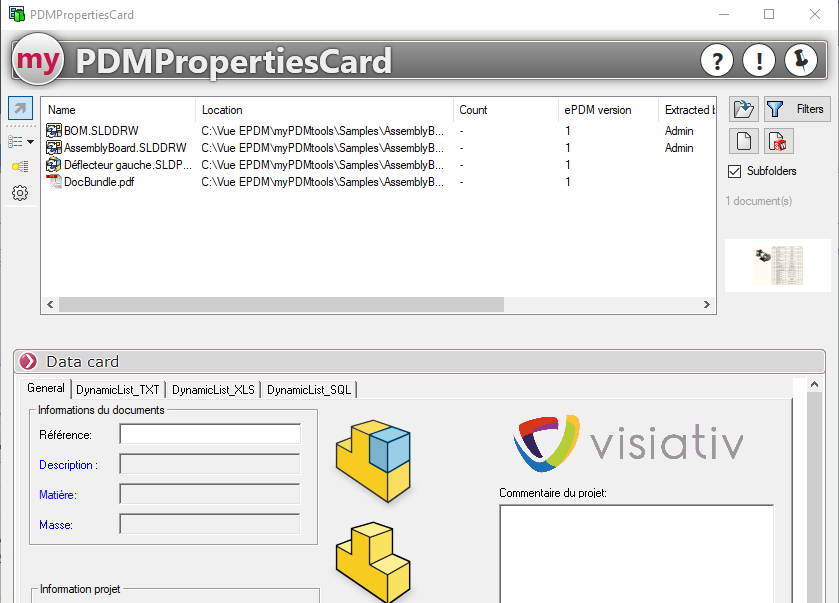
Task: Click the open folder icon button
Action: click(x=744, y=109)
